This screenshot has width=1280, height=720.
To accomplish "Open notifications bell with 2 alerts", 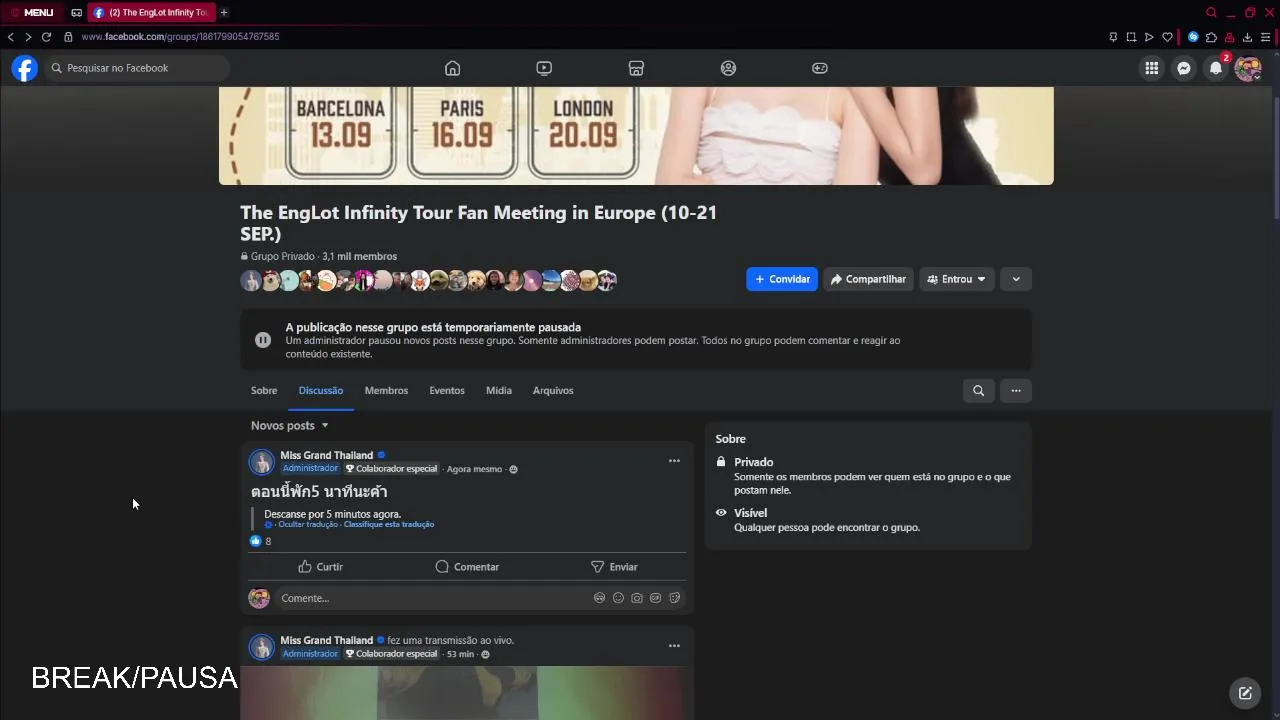I will pyautogui.click(x=1216, y=68).
